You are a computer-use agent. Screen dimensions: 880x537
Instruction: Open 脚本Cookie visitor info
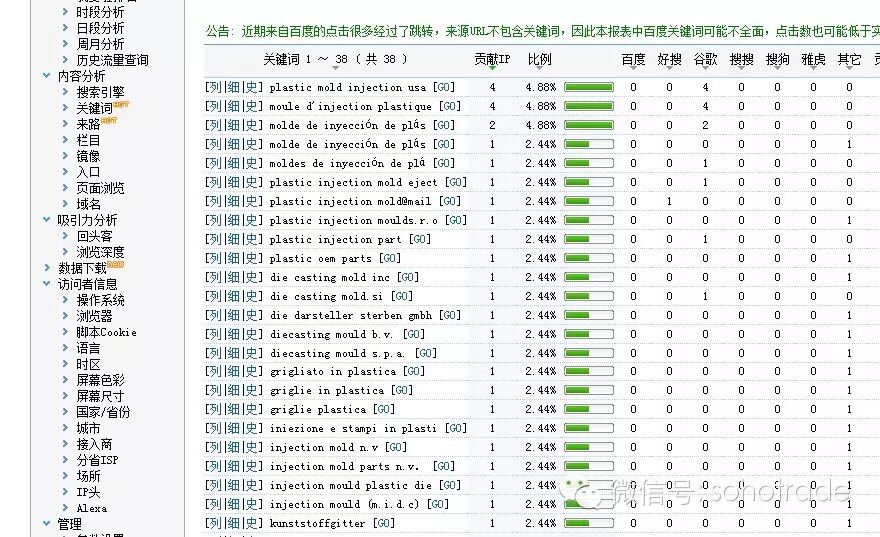(x=106, y=332)
